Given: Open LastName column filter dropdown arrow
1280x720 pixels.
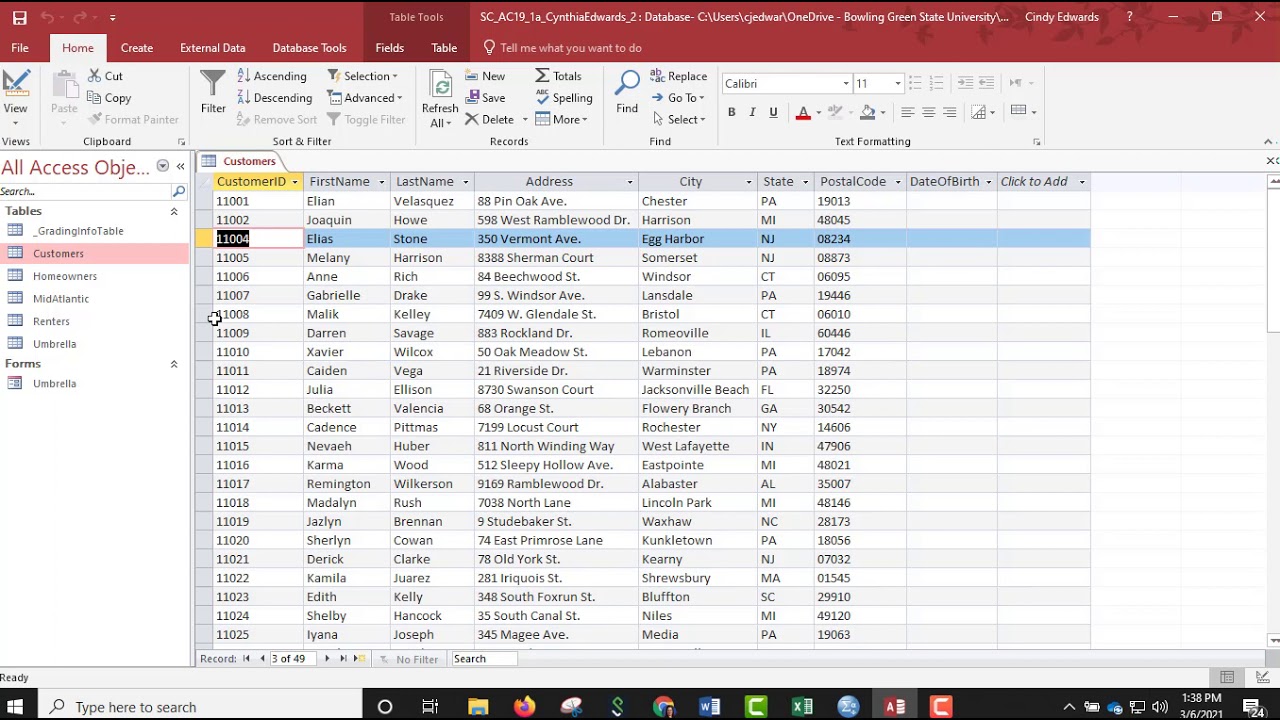Looking at the screenshot, I should [x=465, y=182].
